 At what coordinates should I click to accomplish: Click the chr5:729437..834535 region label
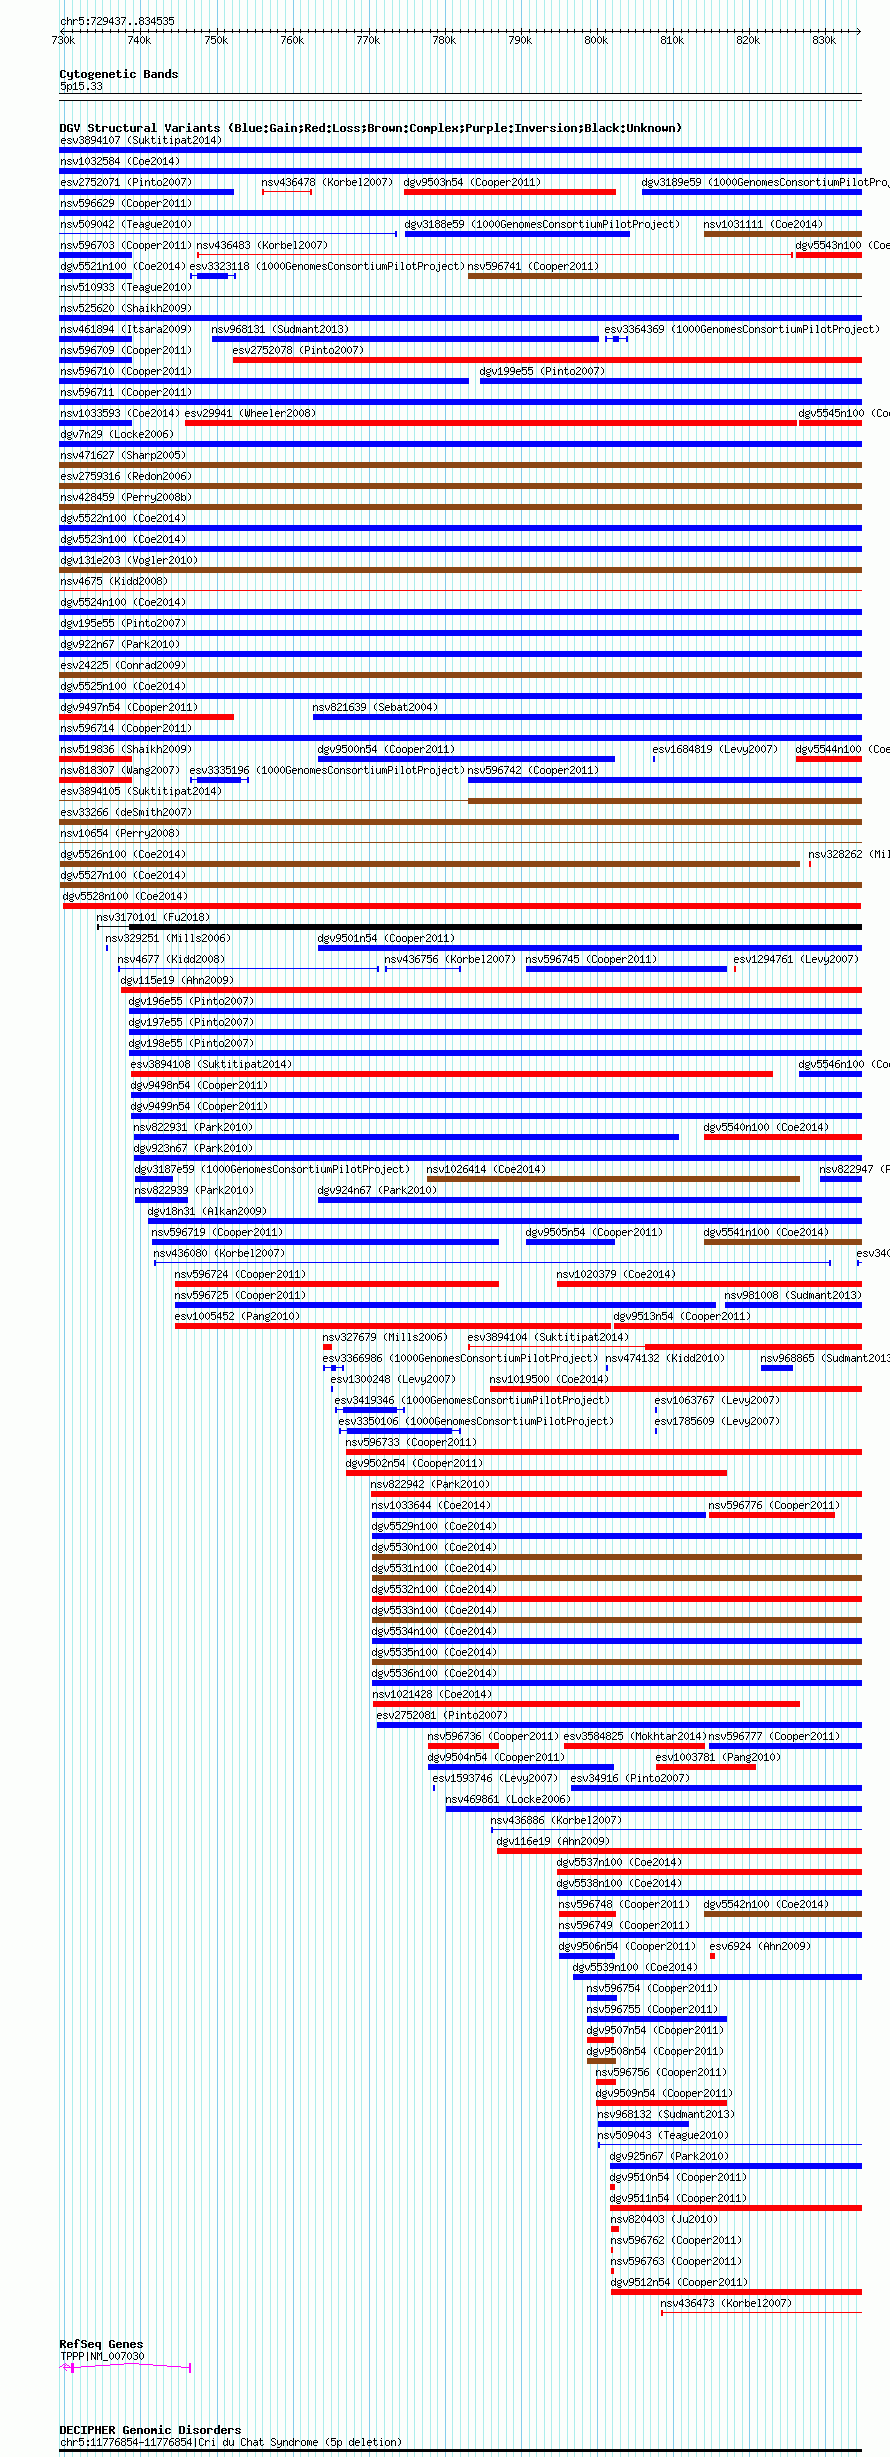pyautogui.click(x=117, y=21)
